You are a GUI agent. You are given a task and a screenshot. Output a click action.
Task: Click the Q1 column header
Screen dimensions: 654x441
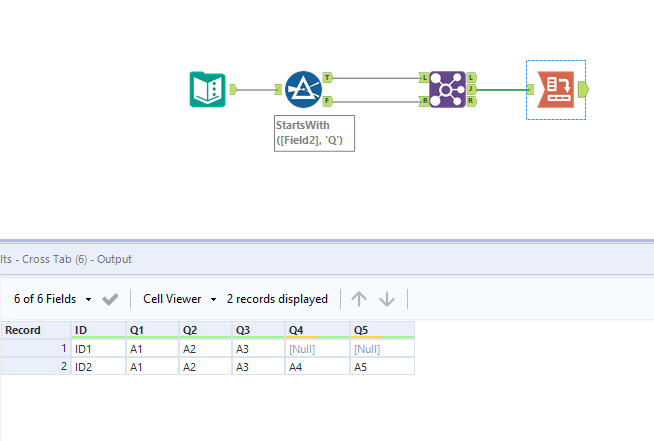click(x=152, y=330)
